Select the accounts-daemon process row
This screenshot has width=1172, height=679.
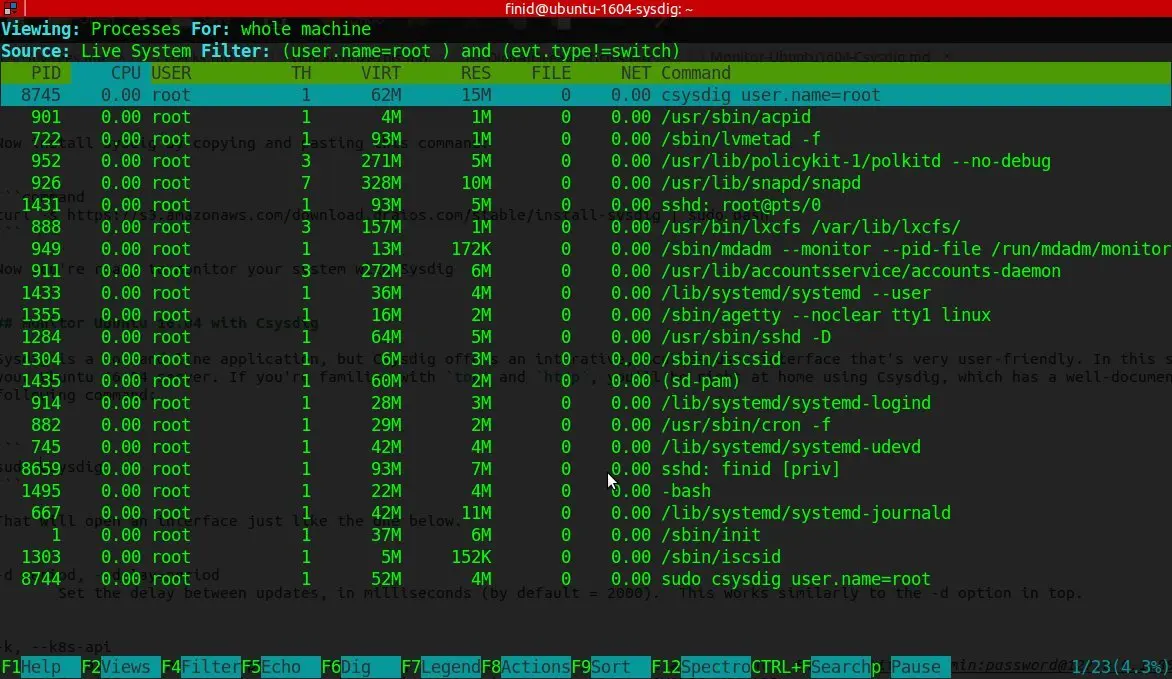tap(586, 271)
